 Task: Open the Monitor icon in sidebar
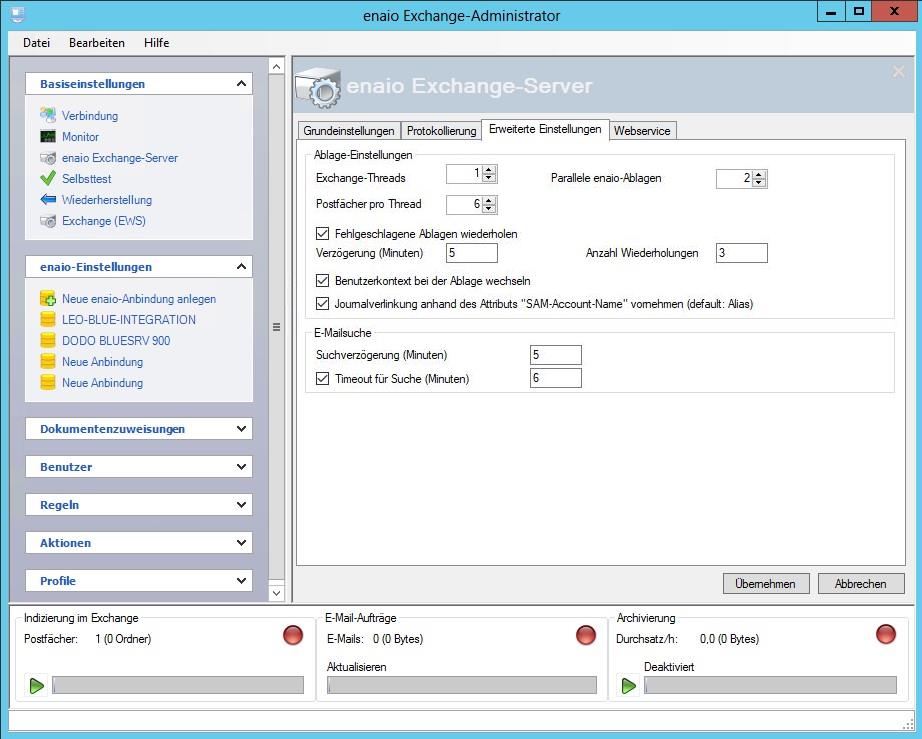coord(48,137)
